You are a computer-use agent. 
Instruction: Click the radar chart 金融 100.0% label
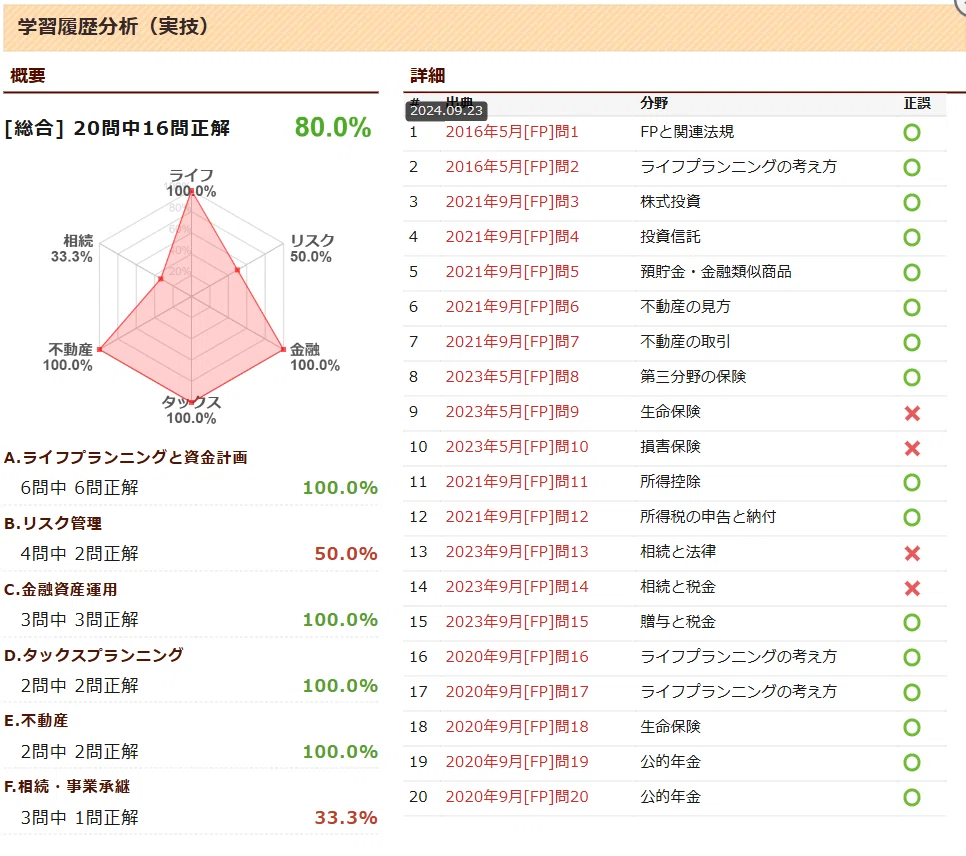pyautogui.click(x=315, y=357)
